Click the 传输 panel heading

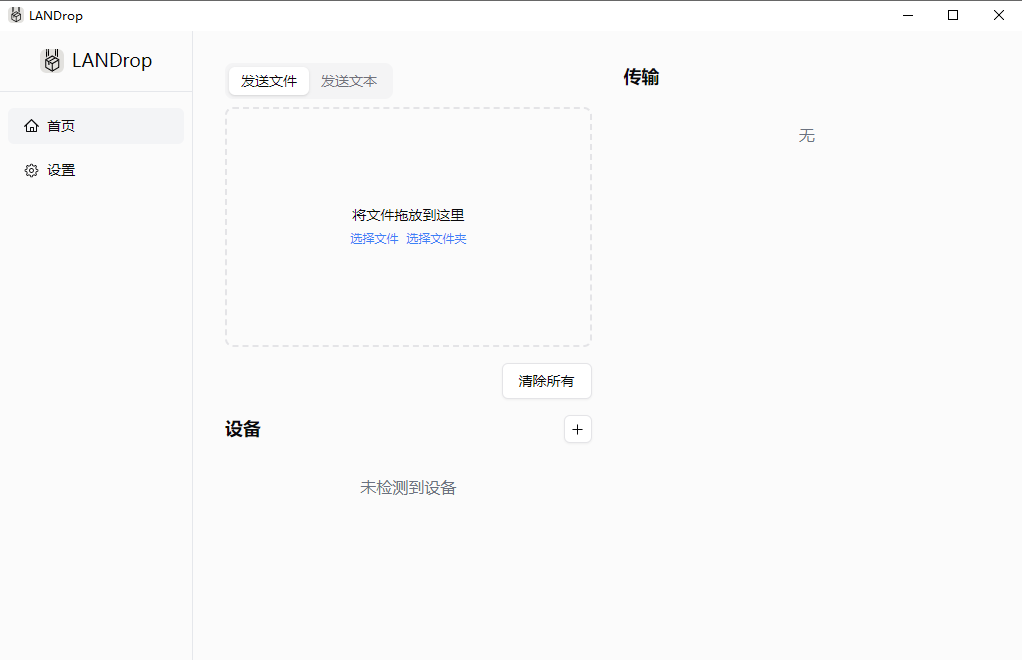[640, 77]
